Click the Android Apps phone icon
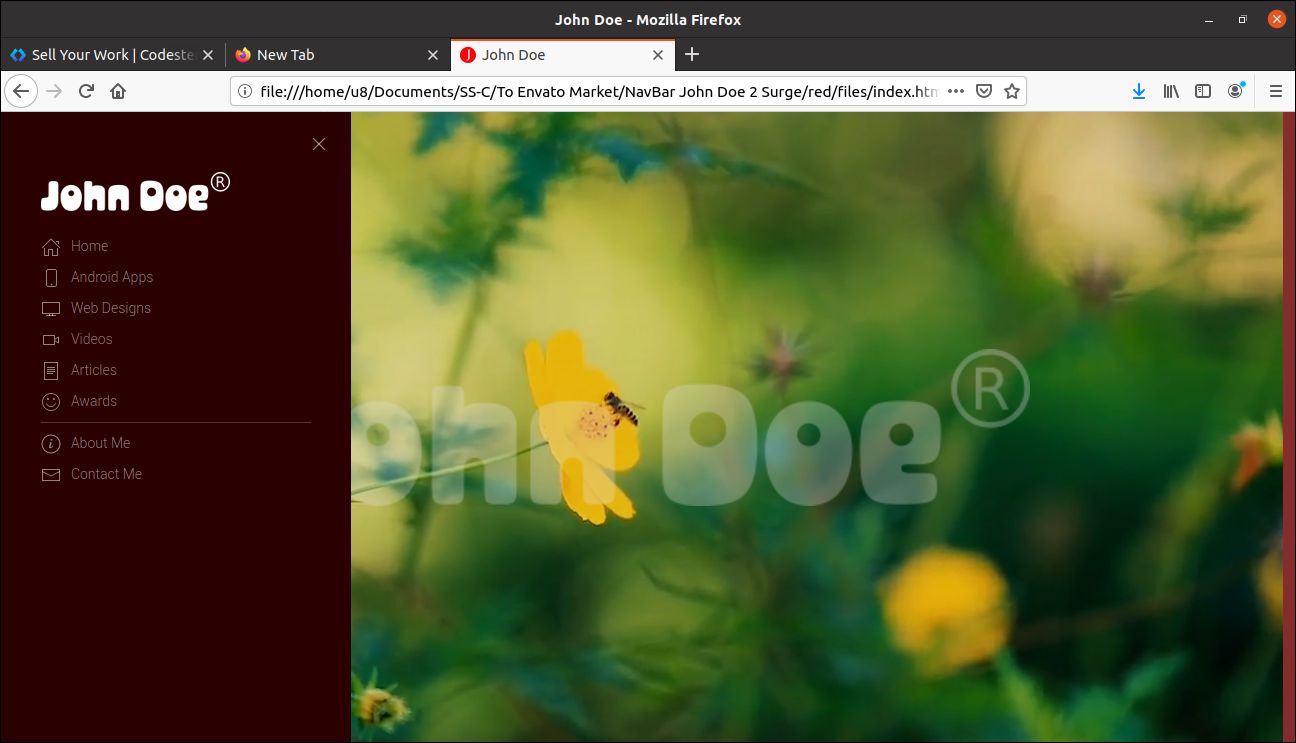This screenshot has width=1296, height=743. (51, 278)
